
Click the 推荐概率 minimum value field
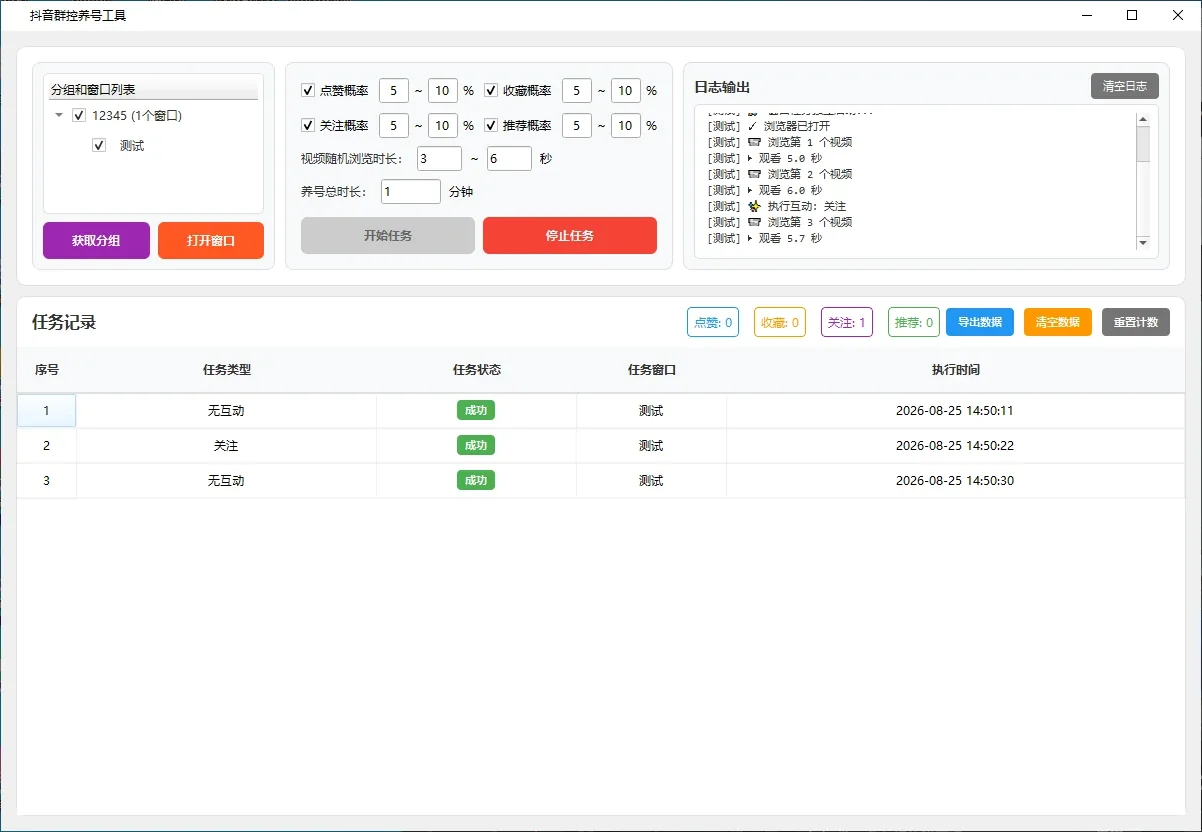click(577, 126)
